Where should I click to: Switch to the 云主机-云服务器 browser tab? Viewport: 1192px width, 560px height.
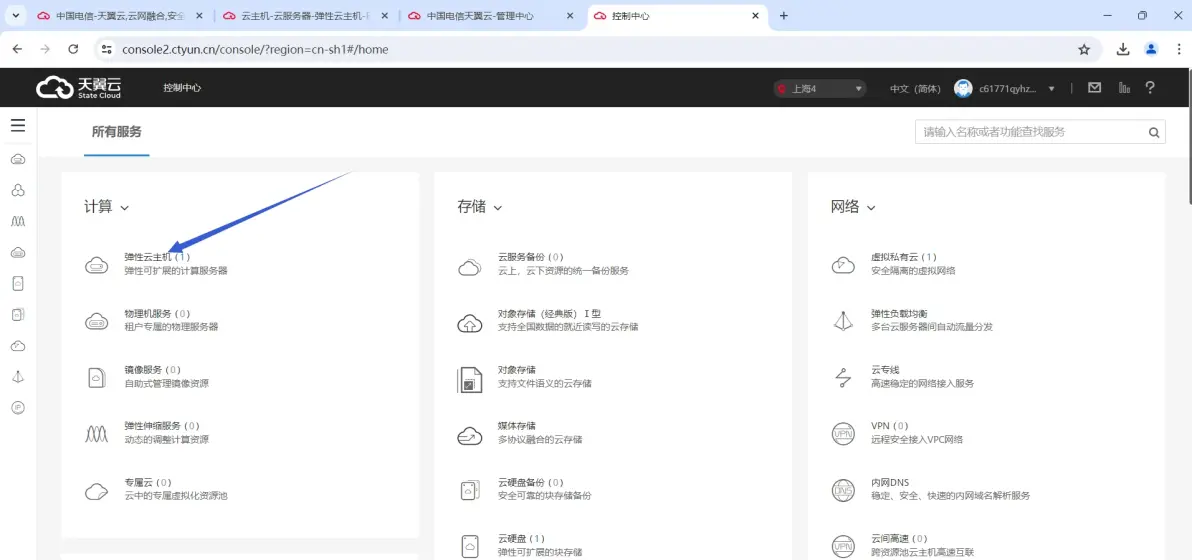tap(306, 16)
